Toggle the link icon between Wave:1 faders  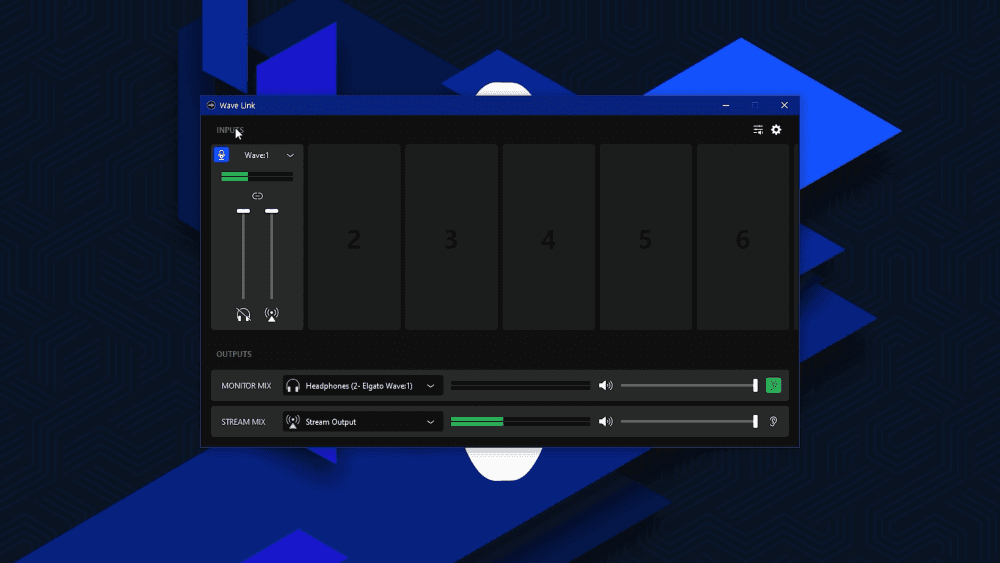pos(257,196)
